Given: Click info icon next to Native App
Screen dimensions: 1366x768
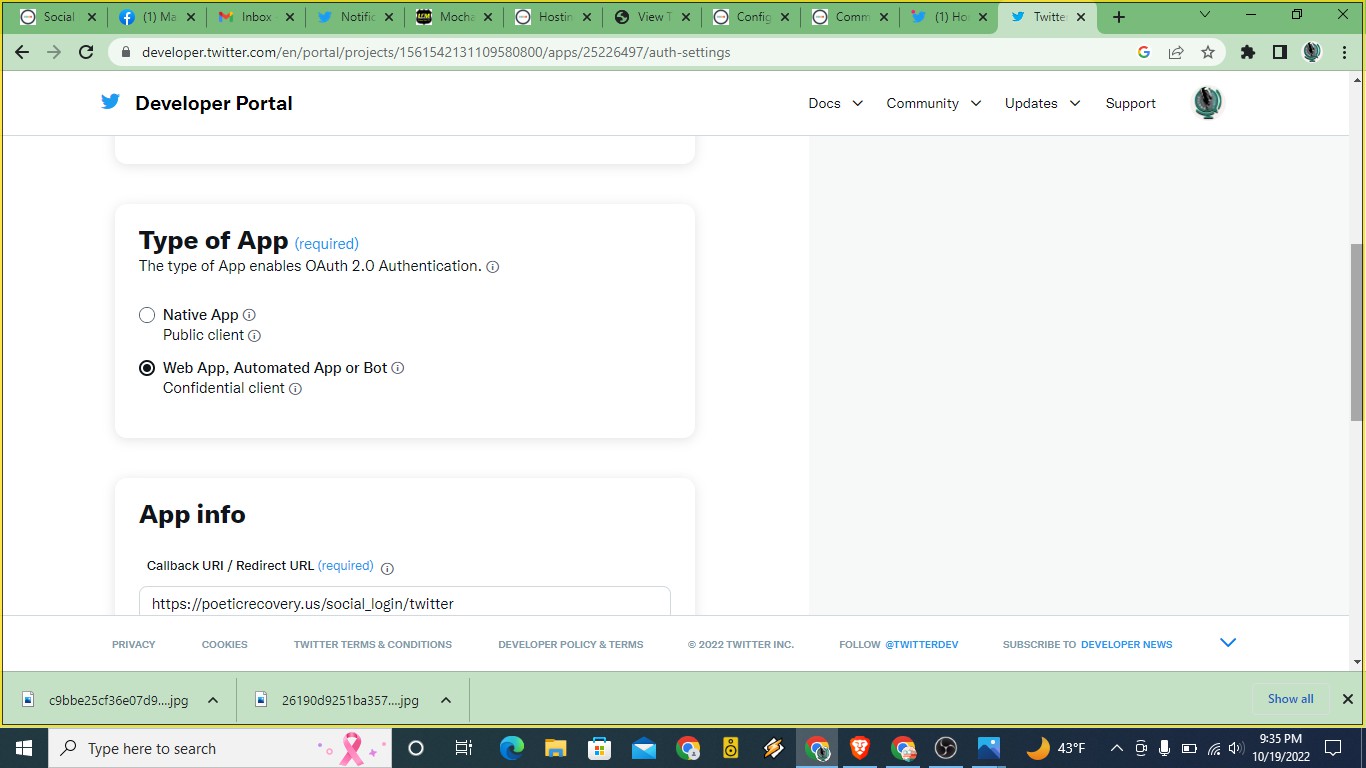Looking at the screenshot, I should [249, 315].
